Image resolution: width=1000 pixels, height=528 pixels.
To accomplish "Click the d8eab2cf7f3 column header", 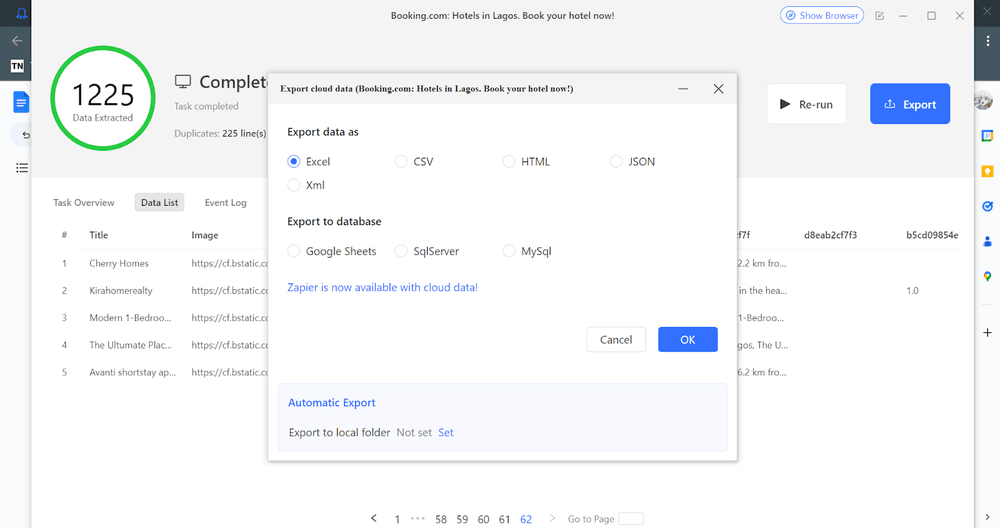I will pos(830,235).
